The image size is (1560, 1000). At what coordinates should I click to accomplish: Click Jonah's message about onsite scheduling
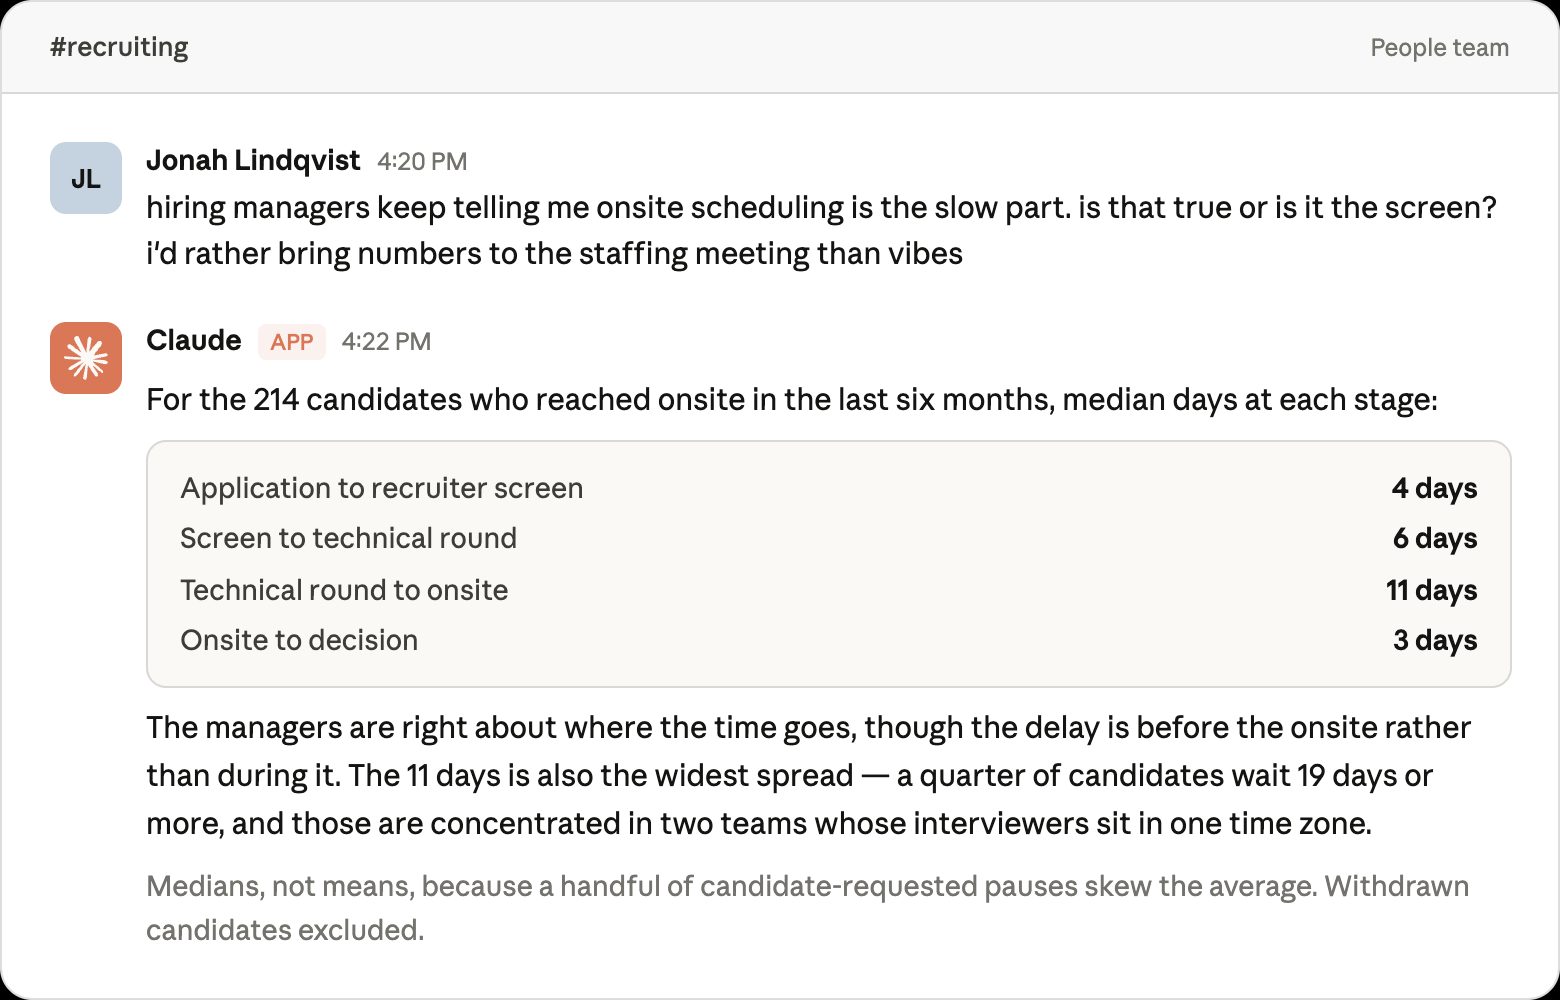tap(821, 230)
